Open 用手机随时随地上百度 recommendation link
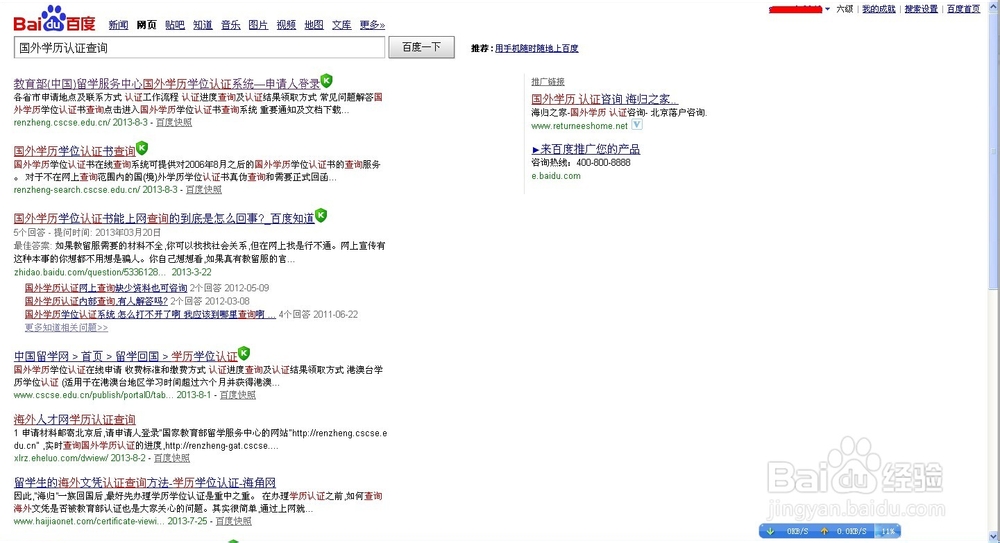The image size is (1000, 543). coord(537,48)
